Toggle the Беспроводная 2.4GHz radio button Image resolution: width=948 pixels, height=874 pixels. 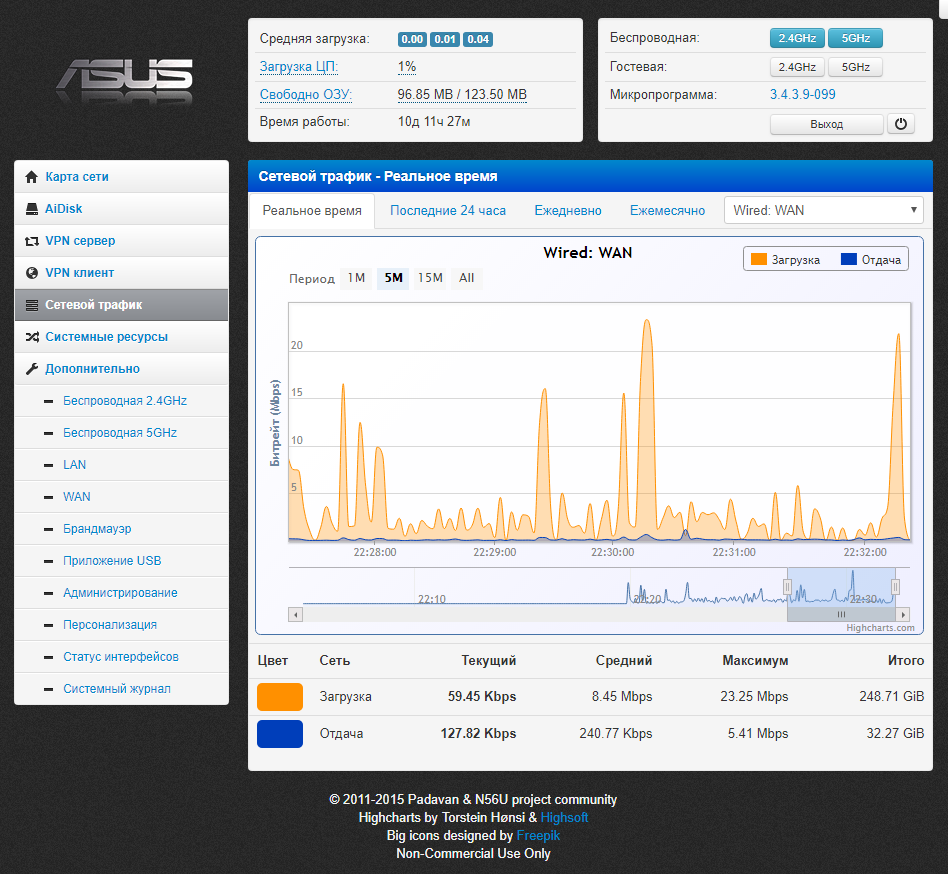797,38
